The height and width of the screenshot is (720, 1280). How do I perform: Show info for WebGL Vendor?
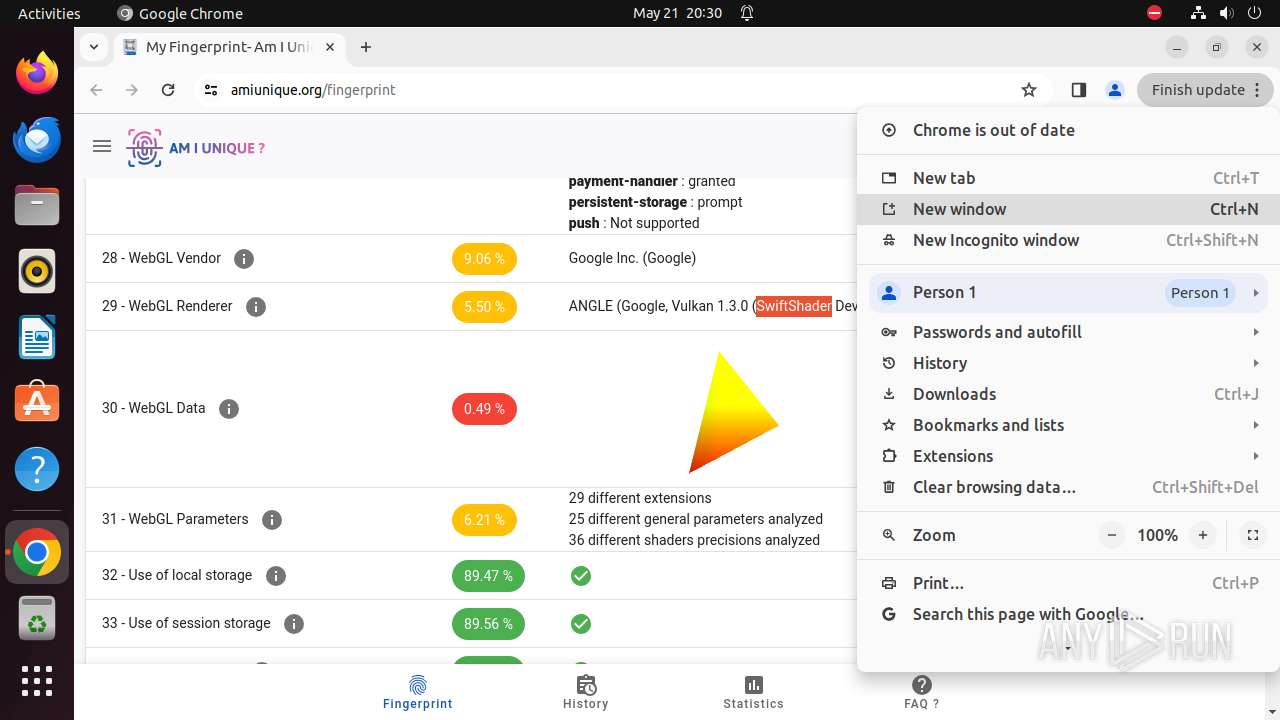click(x=243, y=259)
